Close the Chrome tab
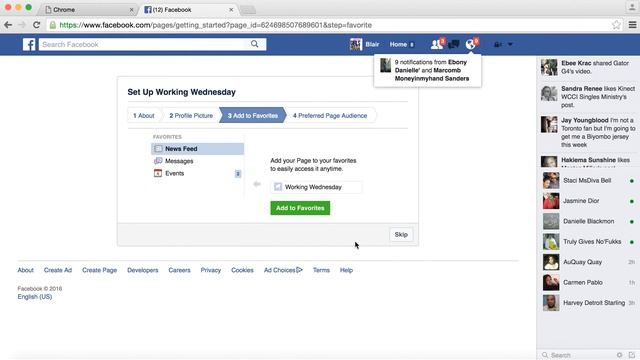 [131, 10]
